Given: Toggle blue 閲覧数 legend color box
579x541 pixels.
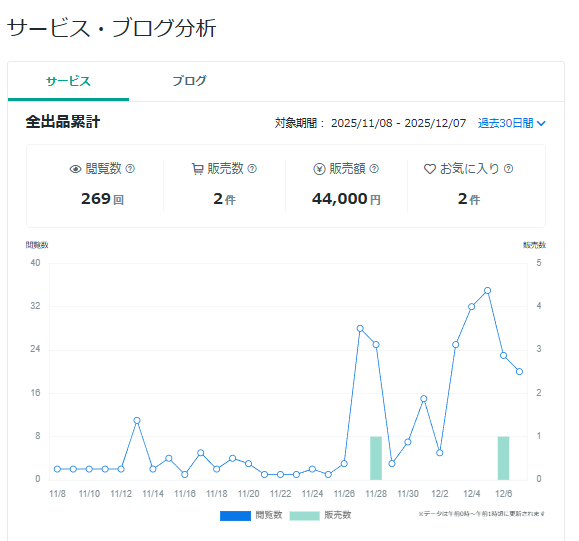Looking at the screenshot, I should (x=235, y=516).
